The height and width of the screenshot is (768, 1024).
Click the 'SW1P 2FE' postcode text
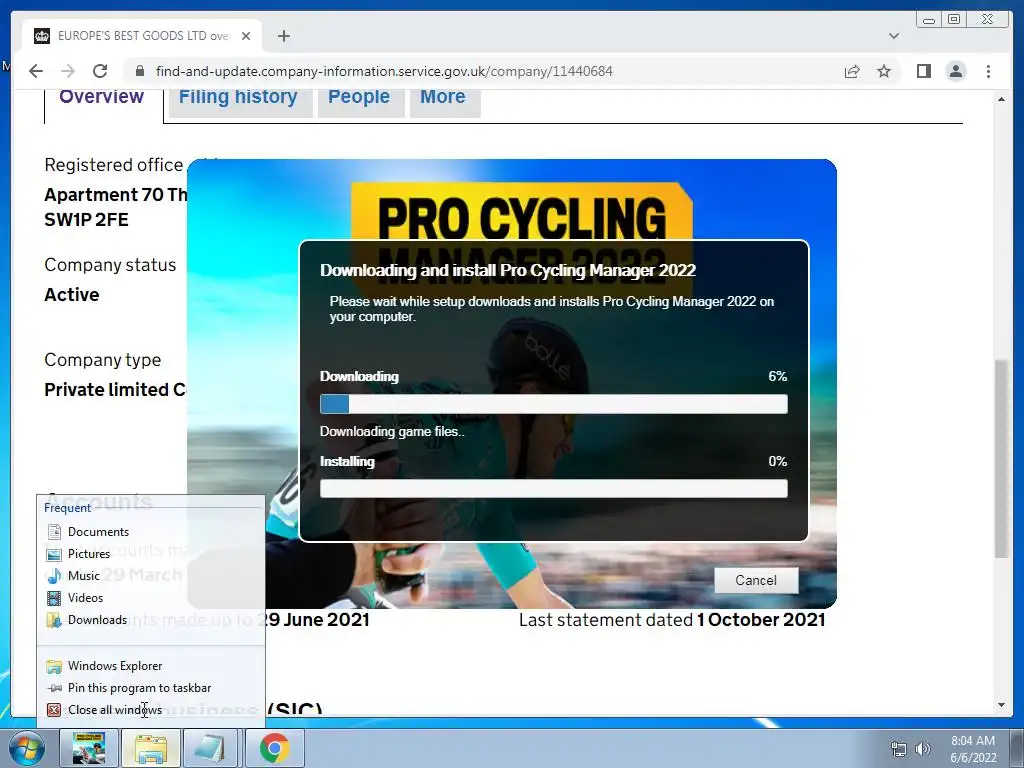(86, 220)
